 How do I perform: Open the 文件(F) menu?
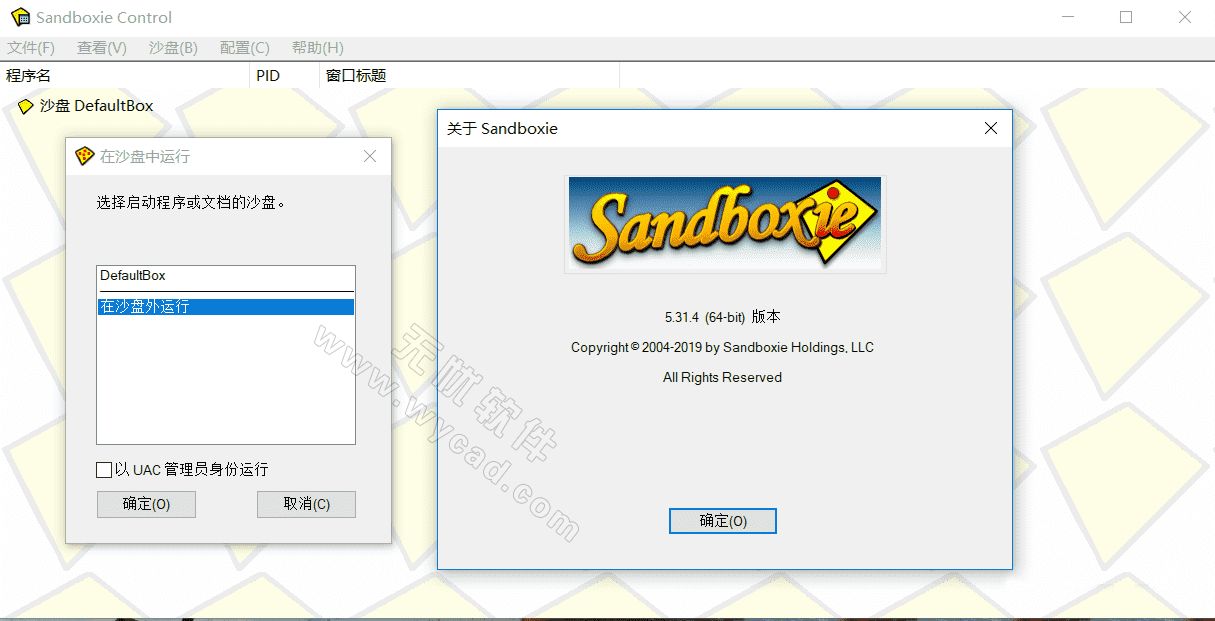[31, 48]
